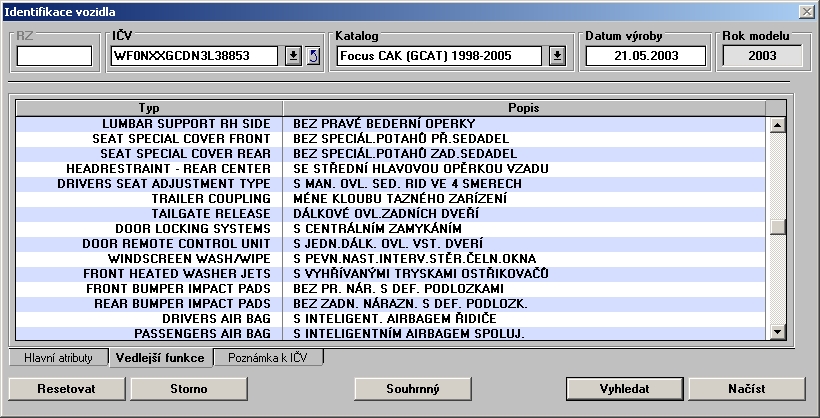Click the scroll down arrow of the list
This screenshot has height=418, width=820.
click(776, 333)
